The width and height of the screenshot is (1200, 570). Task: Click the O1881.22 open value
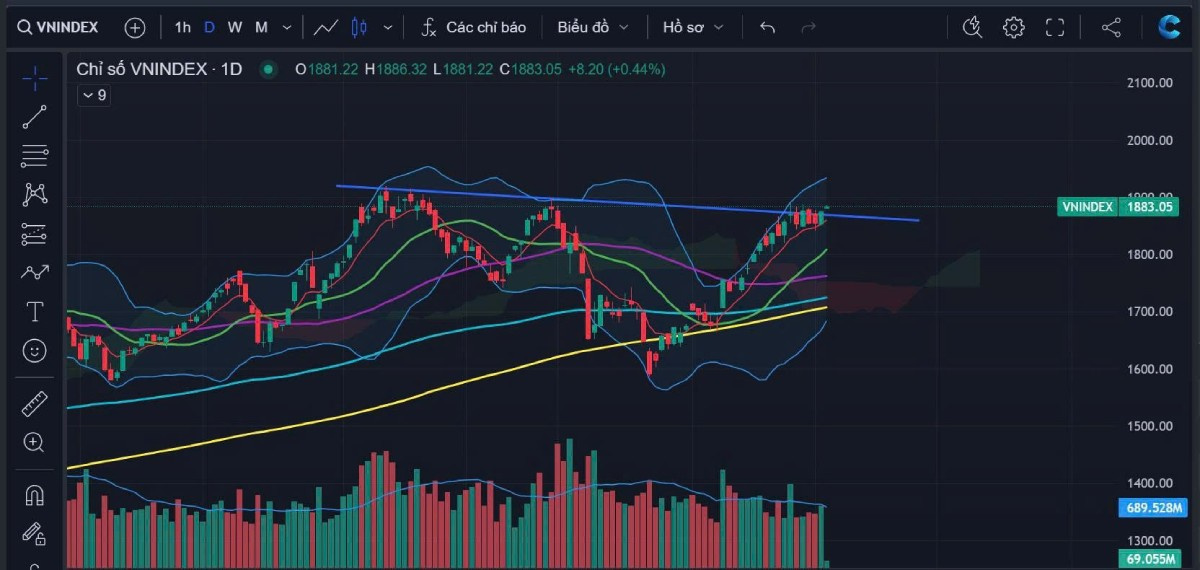pyautogui.click(x=327, y=69)
